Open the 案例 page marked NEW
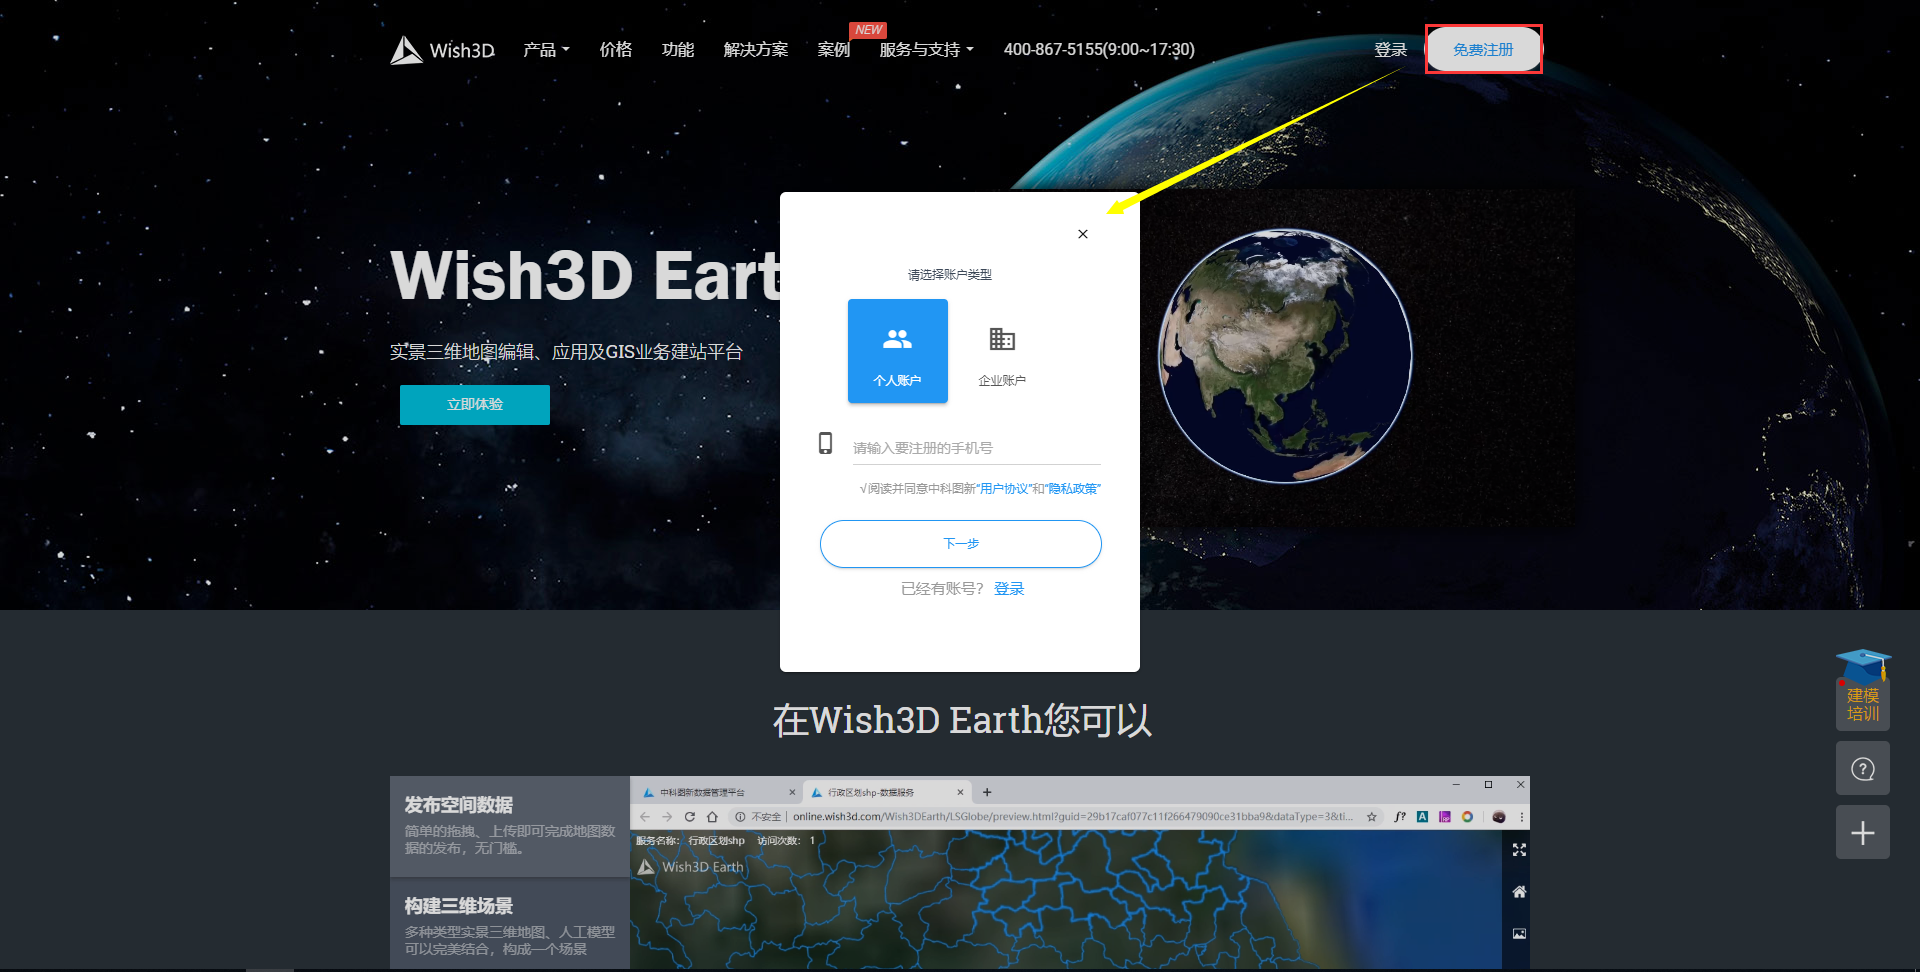 click(x=833, y=50)
